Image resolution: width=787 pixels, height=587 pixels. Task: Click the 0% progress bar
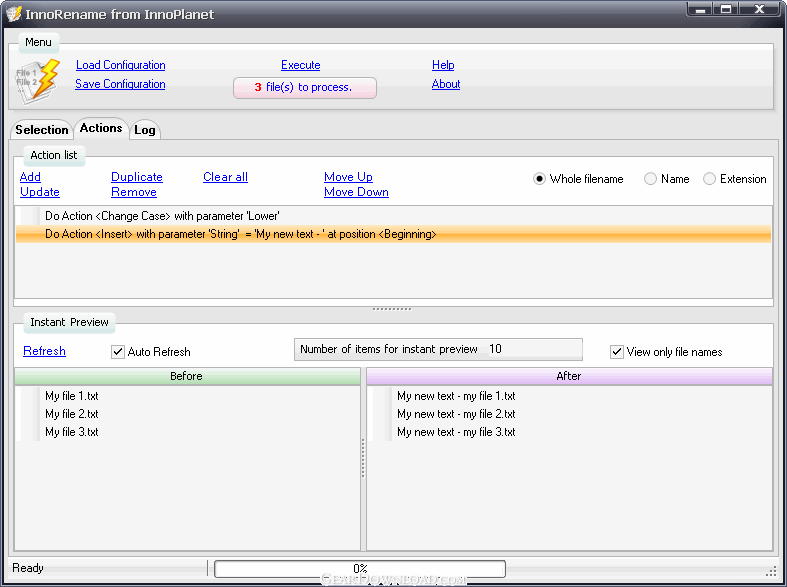[360, 569]
